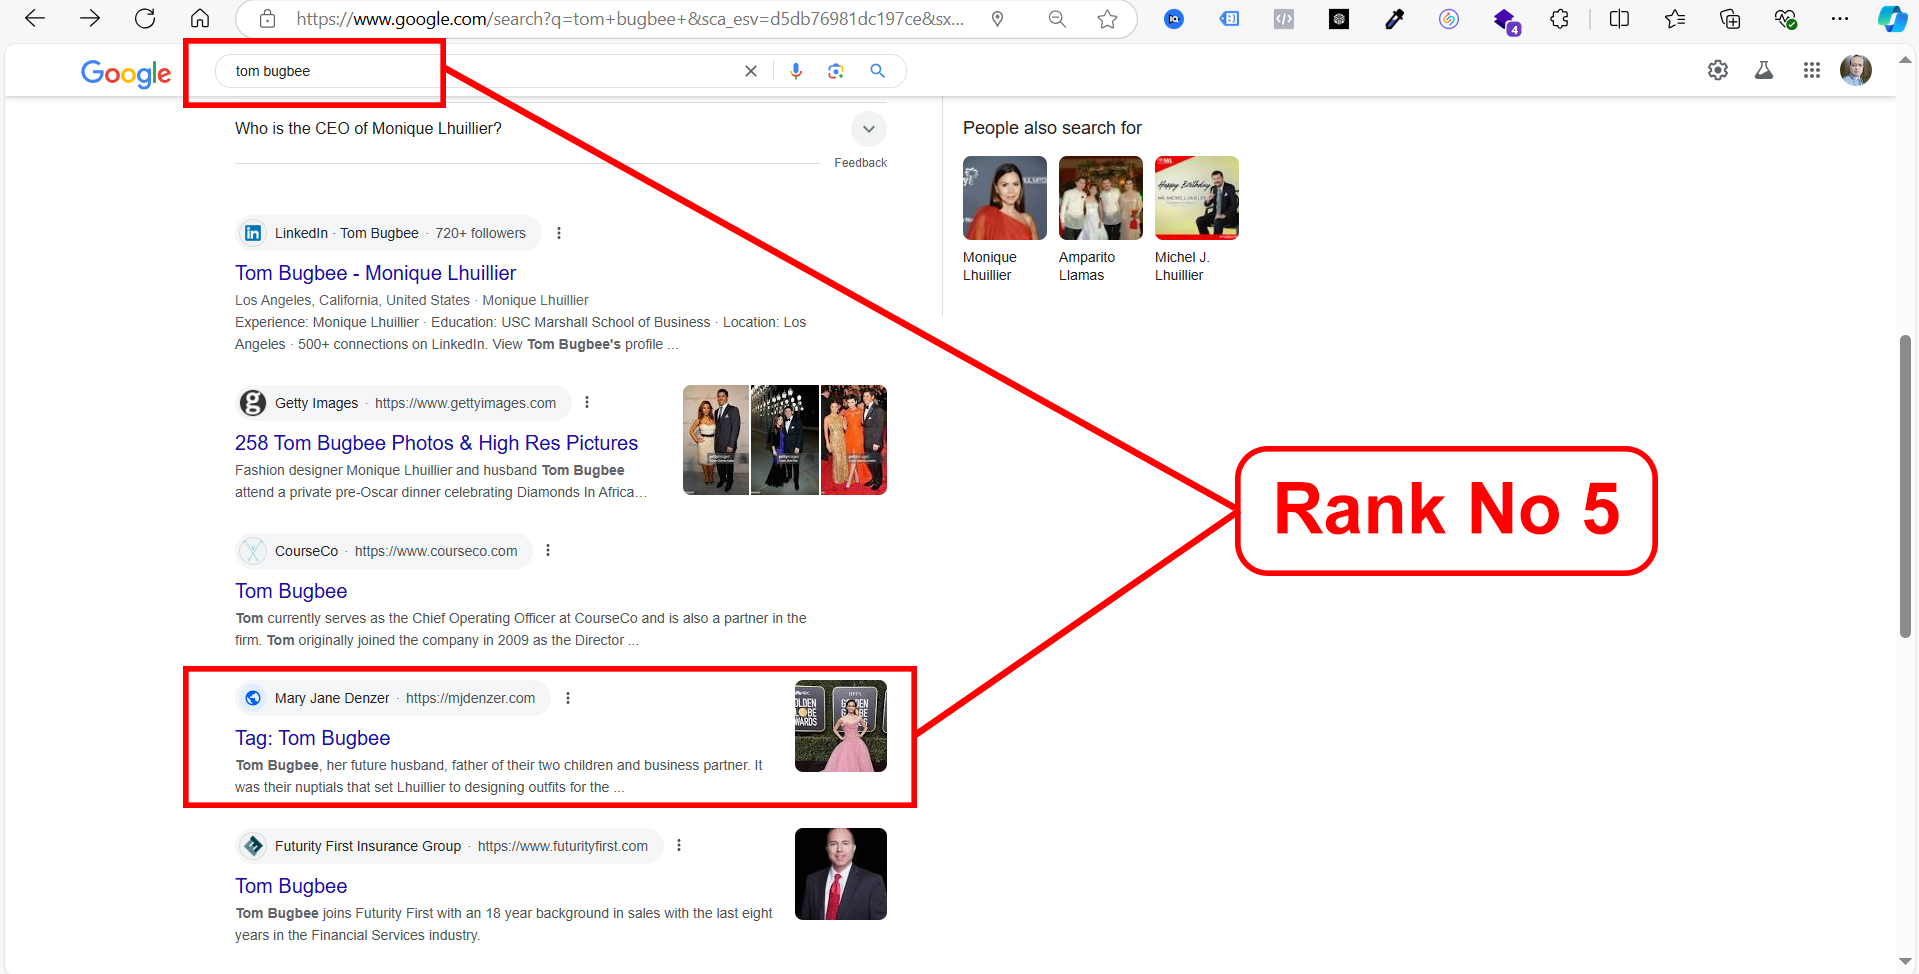Click the browser address bar URL
Image resolution: width=1919 pixels, height=974 pixels.
click(630, 19)
